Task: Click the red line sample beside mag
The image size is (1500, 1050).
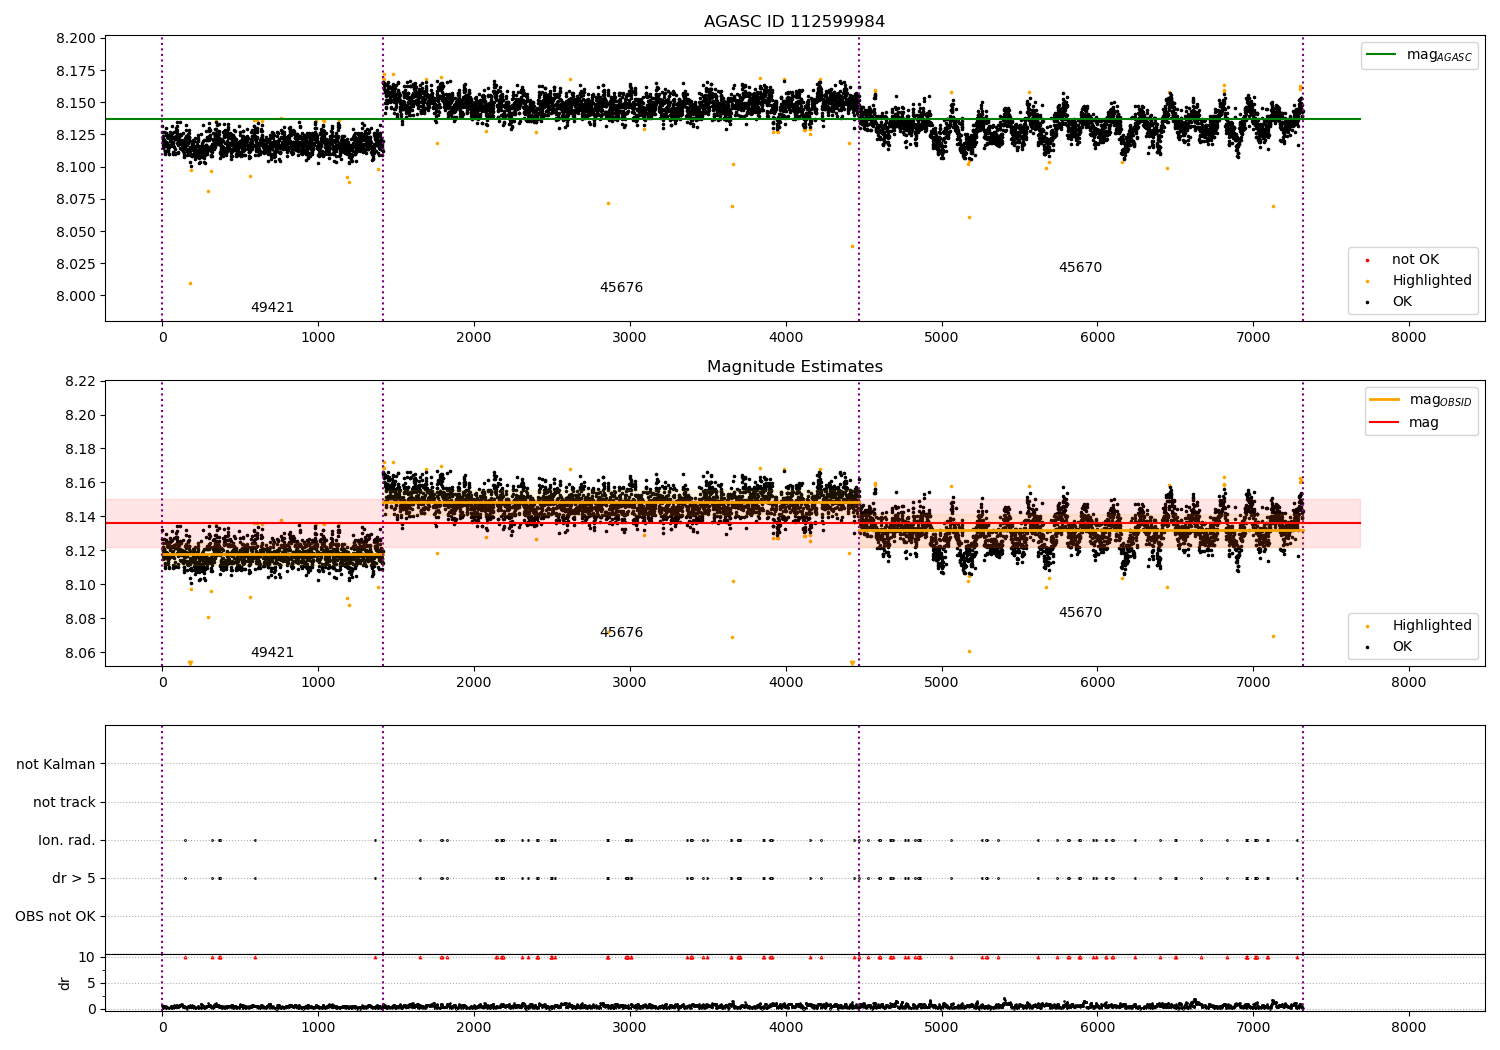Action: [1385, 423]
